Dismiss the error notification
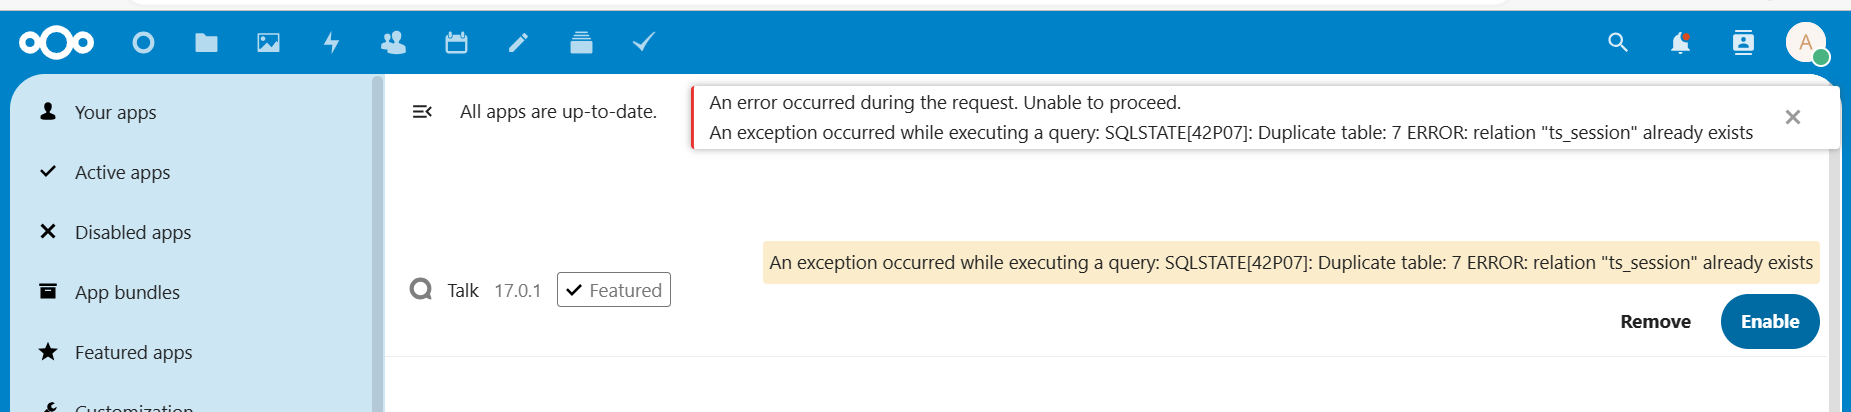This screenshot has width=1851, height=412. click(x=1792, y=117)
